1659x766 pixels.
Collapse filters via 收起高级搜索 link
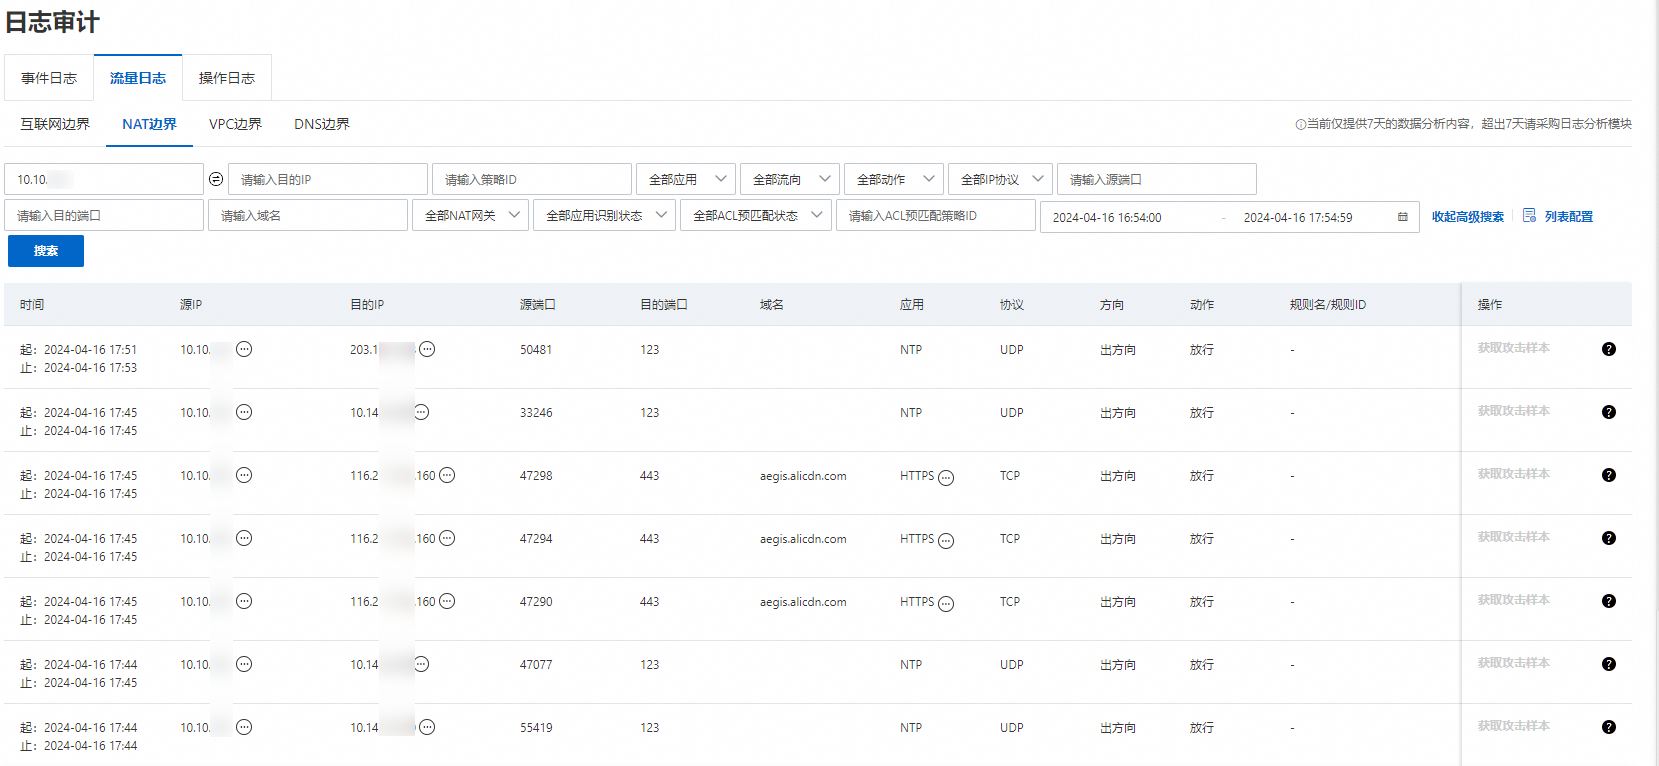click(1467, 217)
